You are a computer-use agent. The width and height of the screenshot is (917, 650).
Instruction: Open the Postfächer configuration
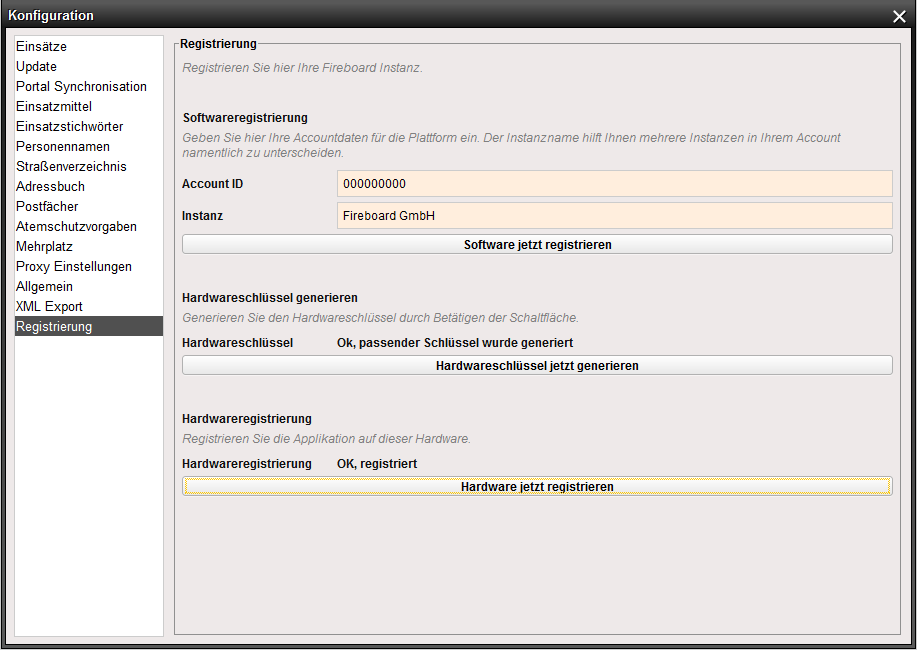[47, 207]
